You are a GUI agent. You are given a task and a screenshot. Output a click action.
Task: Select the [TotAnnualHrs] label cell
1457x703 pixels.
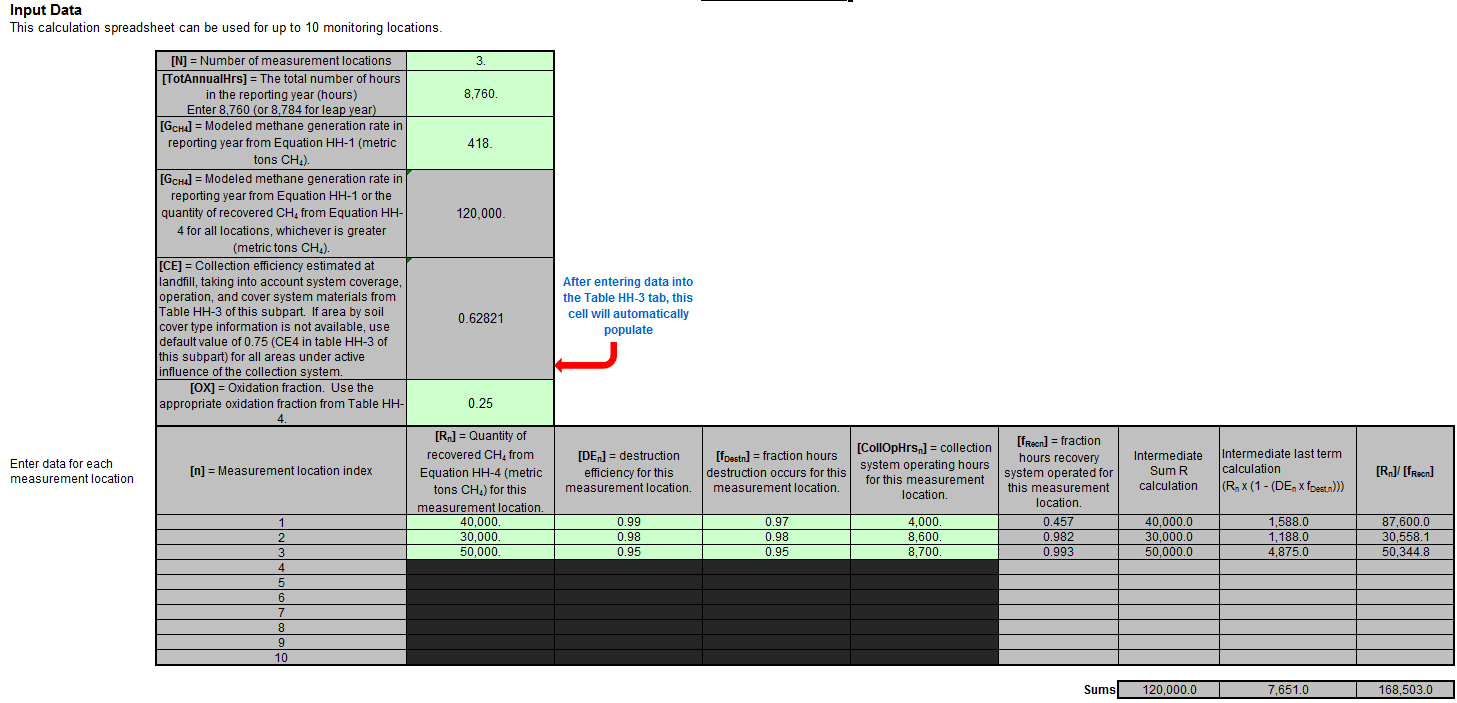click(x=281, y=94)
